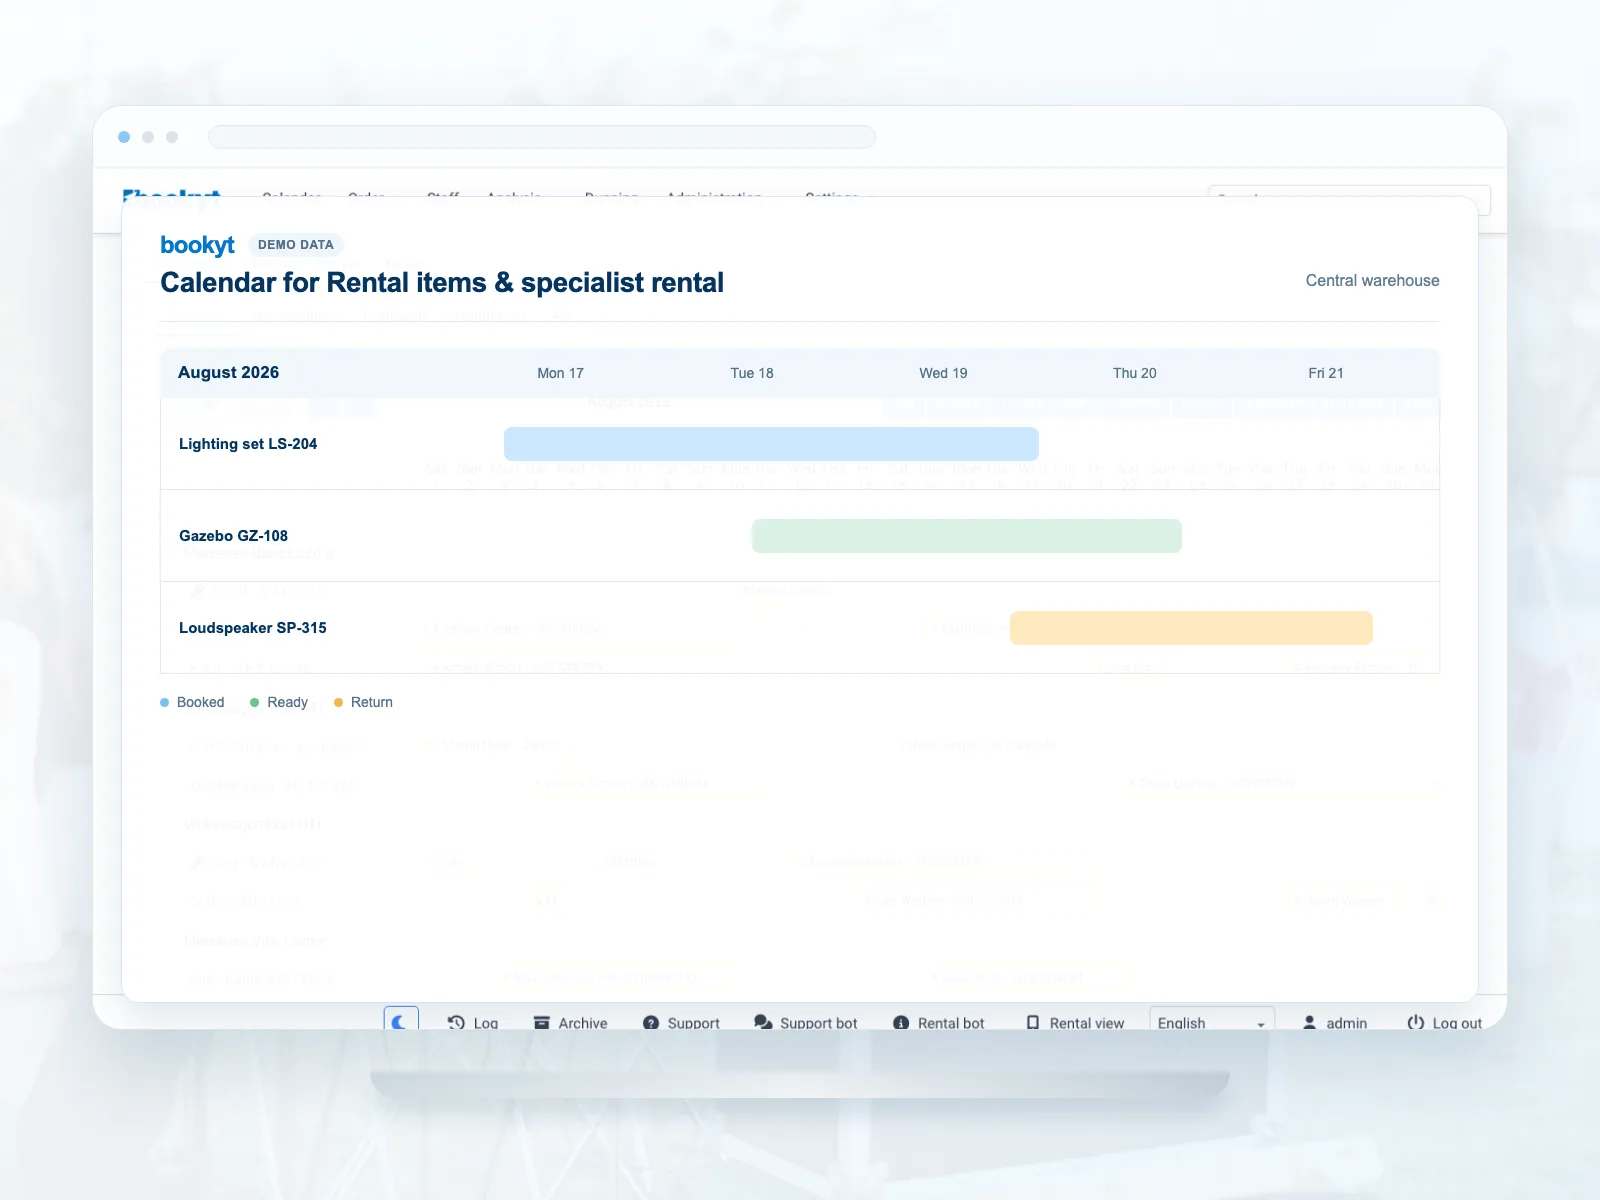Switch to Rental view

1075,1023
